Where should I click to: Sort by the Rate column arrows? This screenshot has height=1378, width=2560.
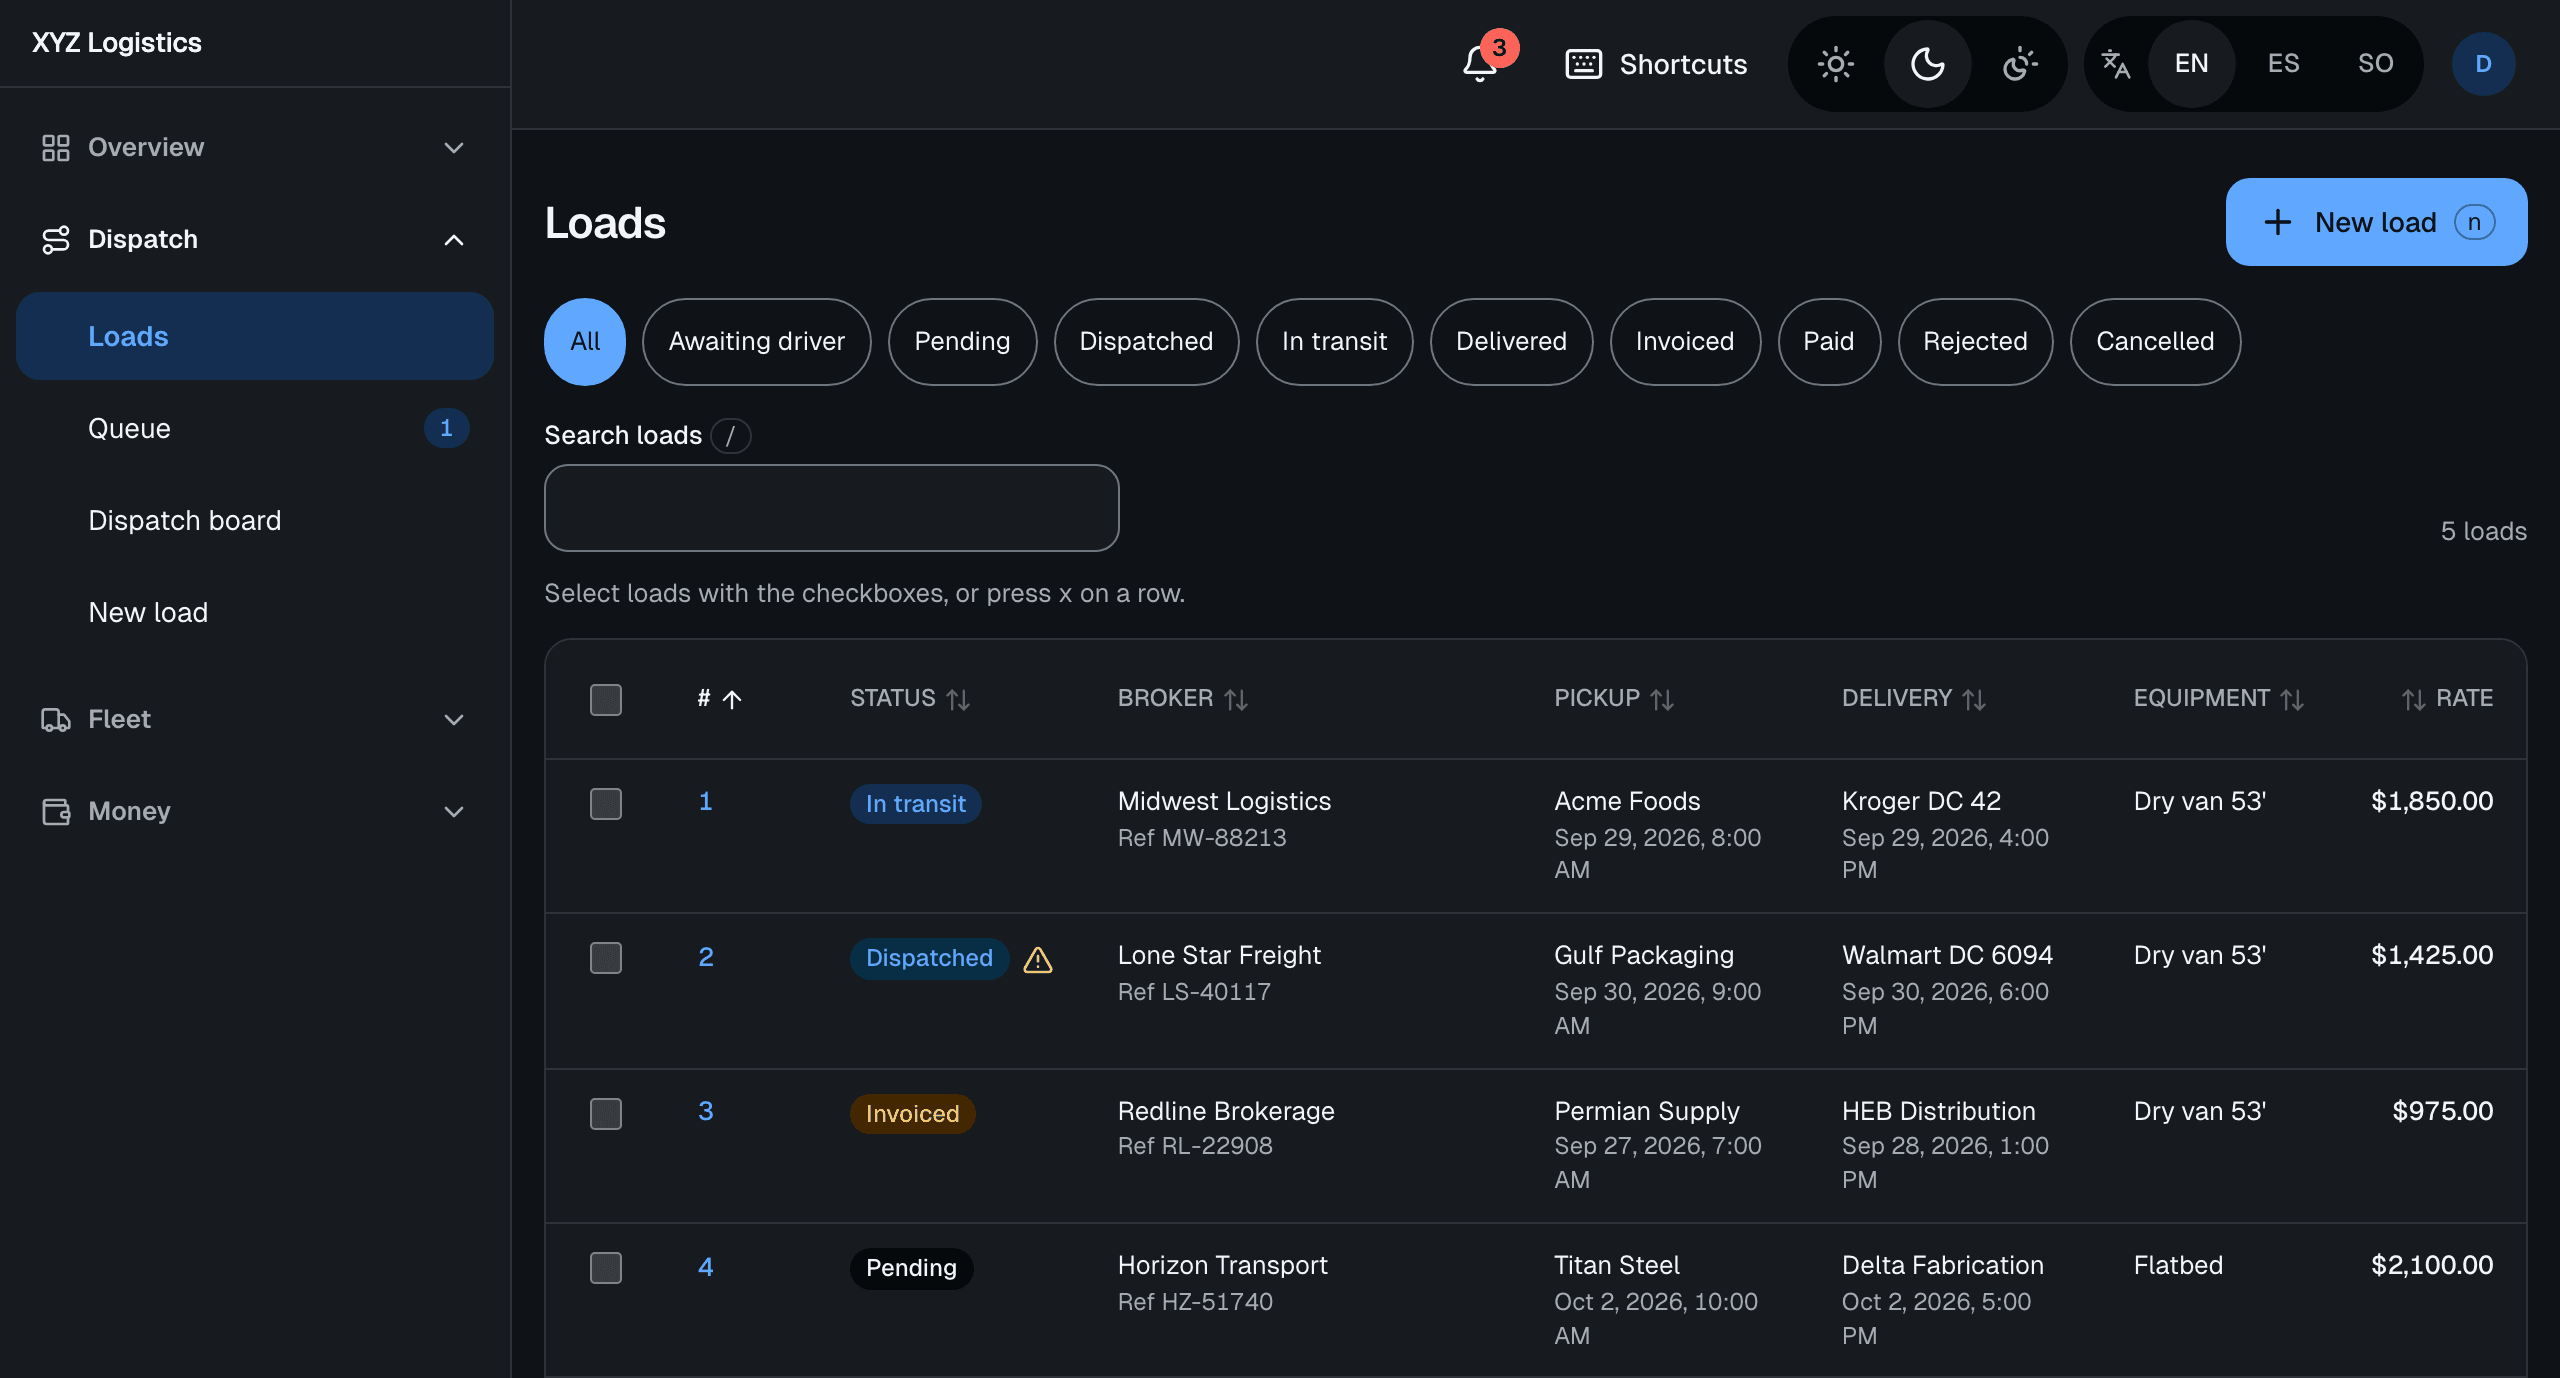(2414, 699)
